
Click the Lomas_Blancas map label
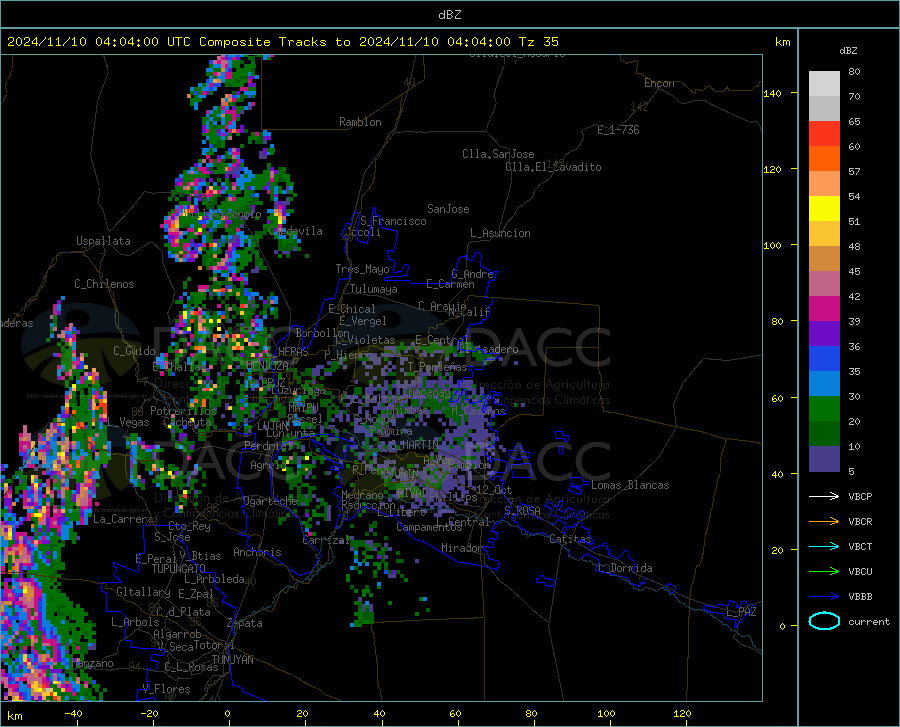[x=630, y=485]
